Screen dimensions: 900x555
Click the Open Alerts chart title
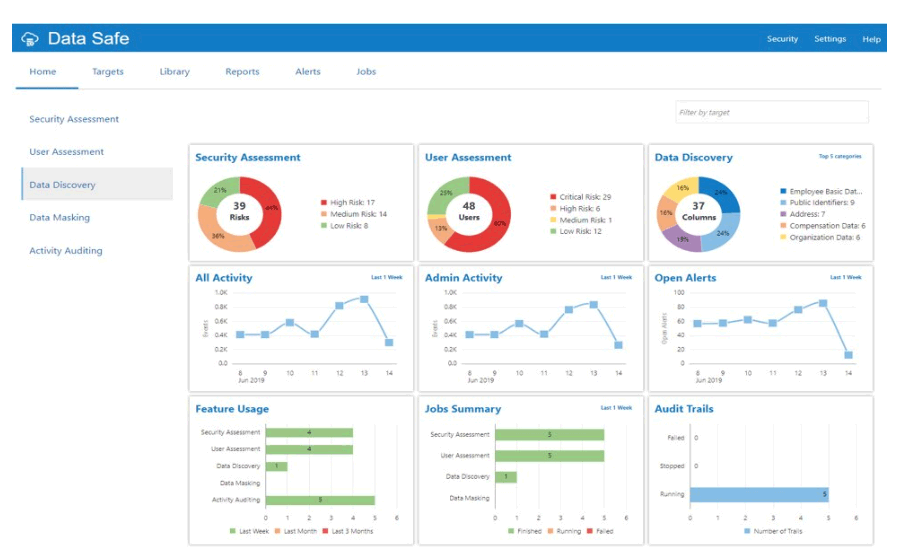click(x=685, y=278)
